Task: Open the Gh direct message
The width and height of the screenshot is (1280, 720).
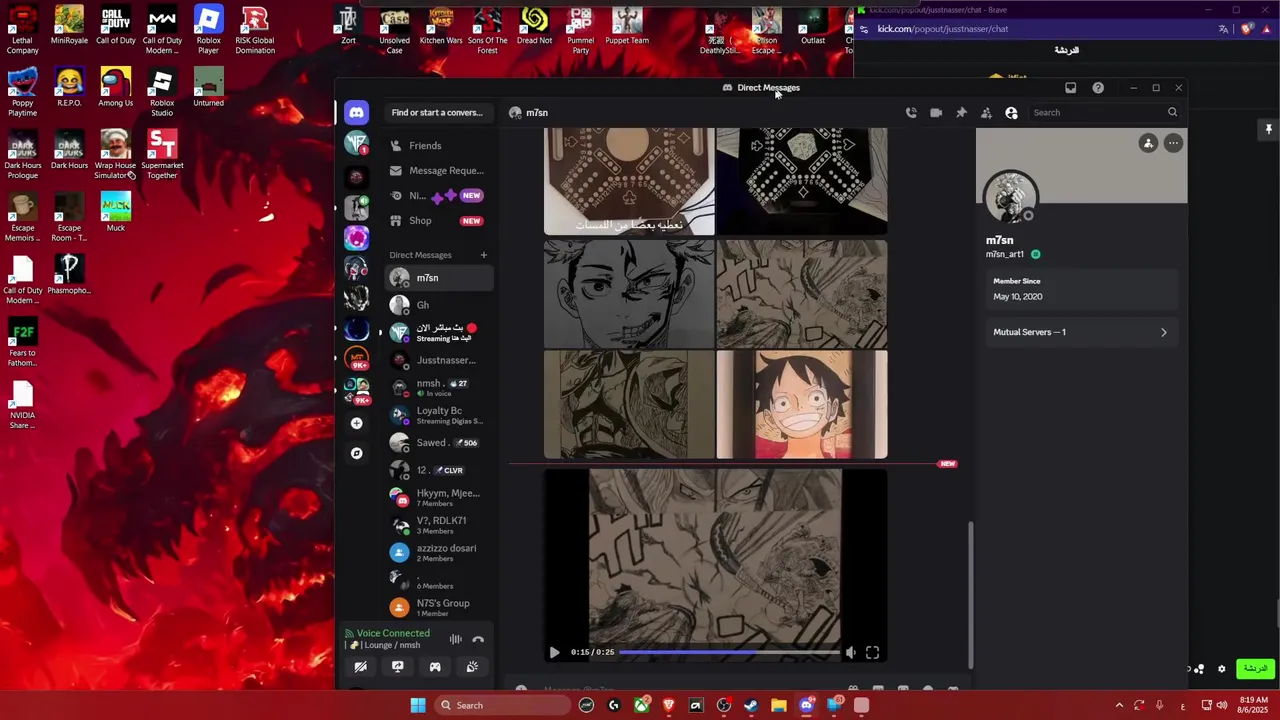Action: (438, 305)
